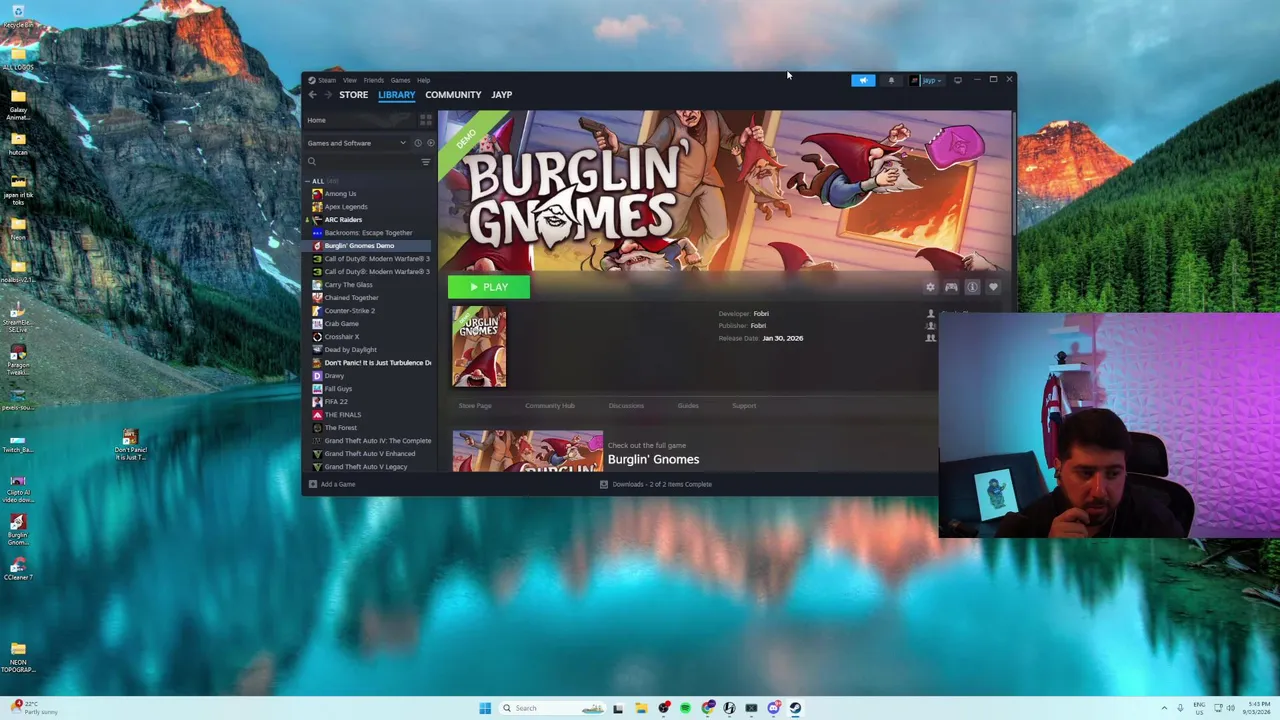Go back with Steam back arrow
This screenshot has height=720, width=1280.
point(312,95)
